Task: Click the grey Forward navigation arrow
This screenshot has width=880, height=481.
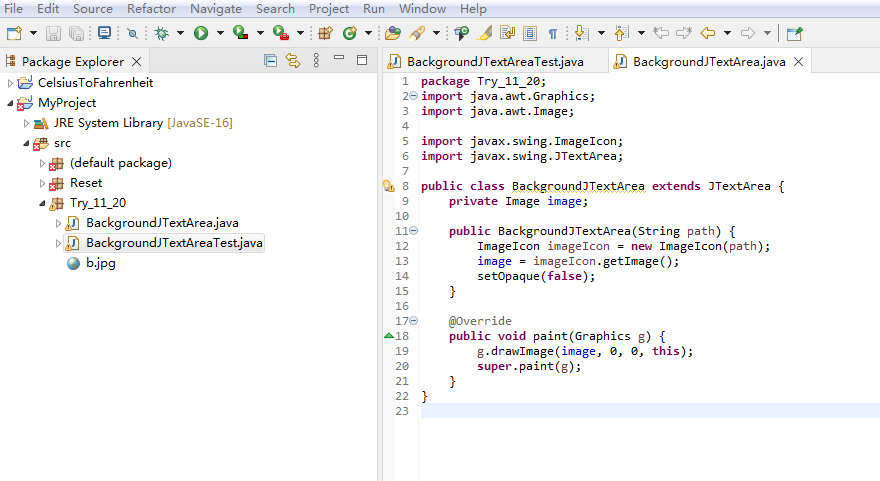Action: coord(748,33)
